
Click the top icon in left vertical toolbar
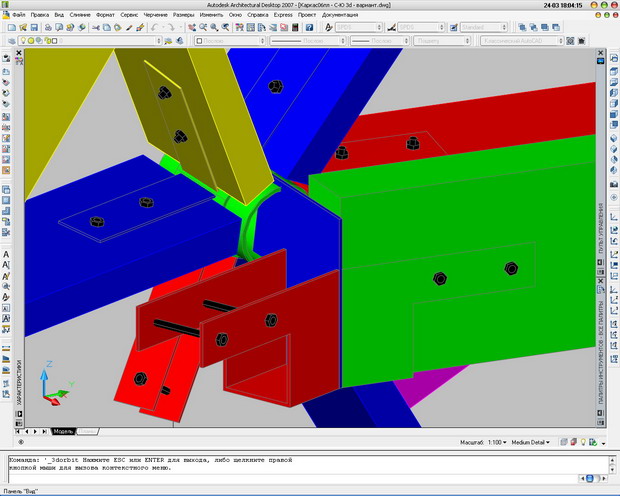point(6,60)
